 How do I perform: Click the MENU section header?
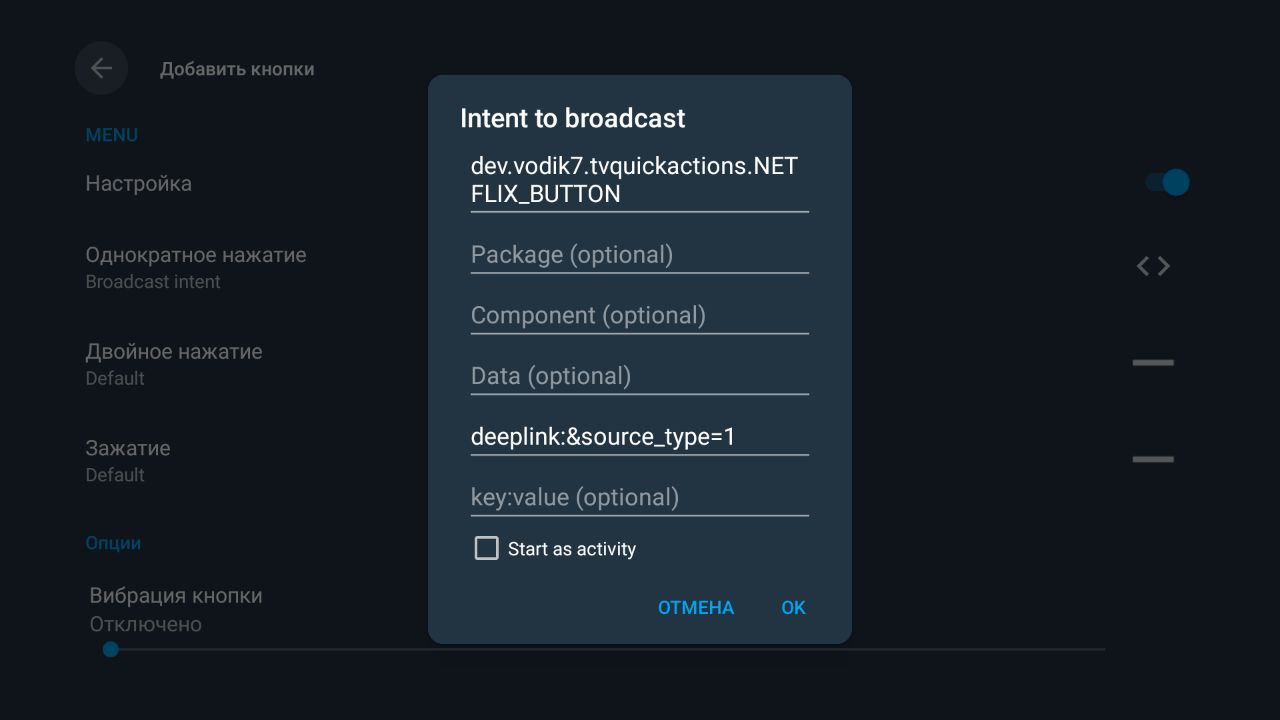pyautogui.click(x=112, y=135)
